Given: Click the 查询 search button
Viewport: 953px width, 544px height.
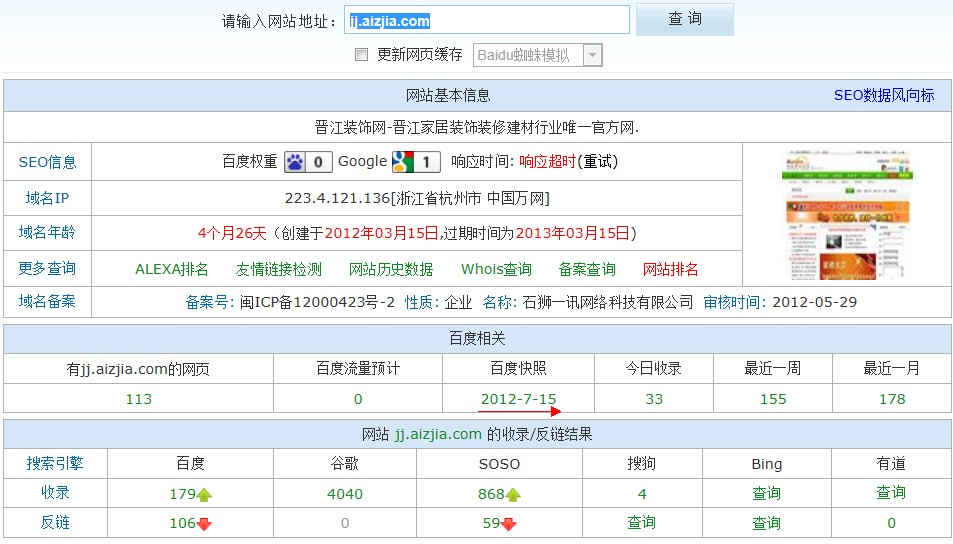Looking at the screenshot, I should coord(684,20).
